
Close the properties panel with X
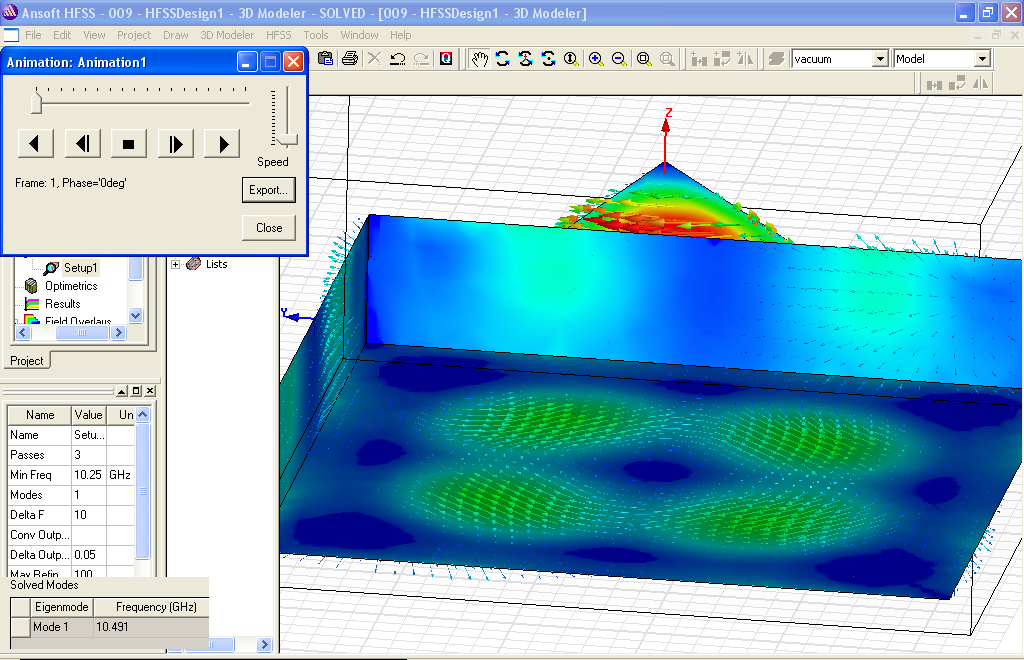(x=150, y=391)
